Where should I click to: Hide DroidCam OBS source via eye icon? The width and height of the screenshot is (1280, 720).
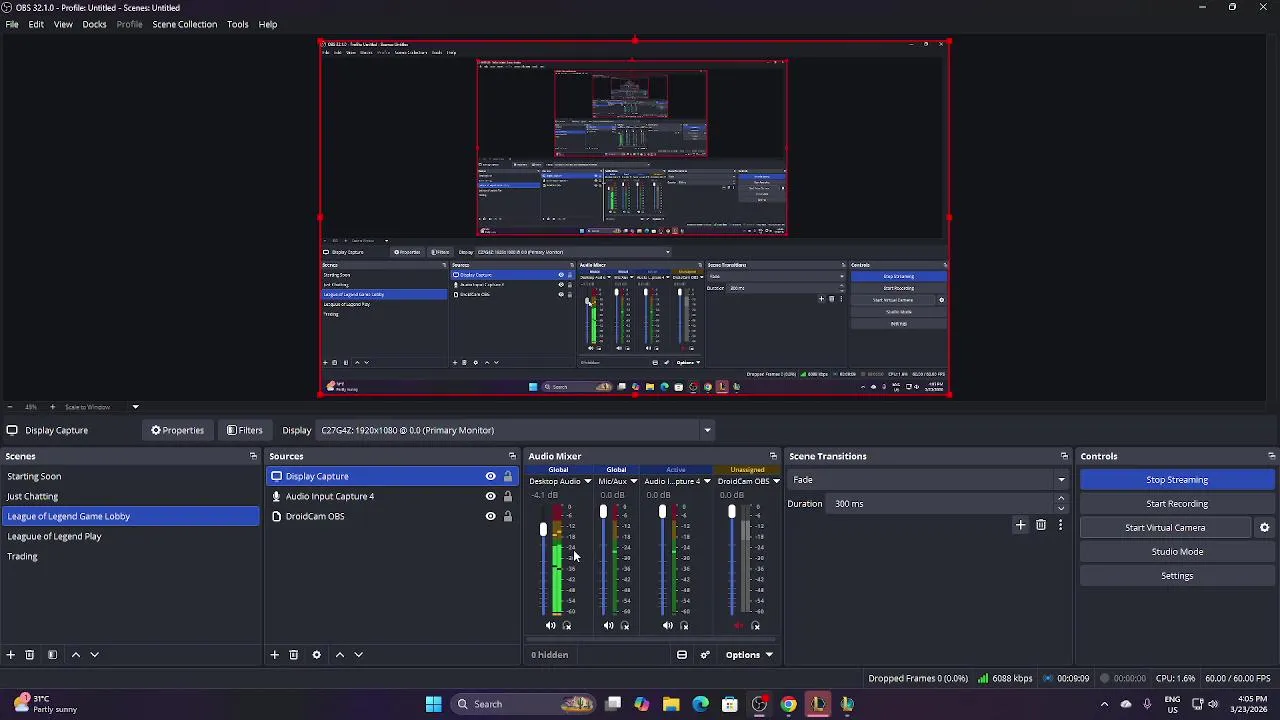[x=490, y=516]
